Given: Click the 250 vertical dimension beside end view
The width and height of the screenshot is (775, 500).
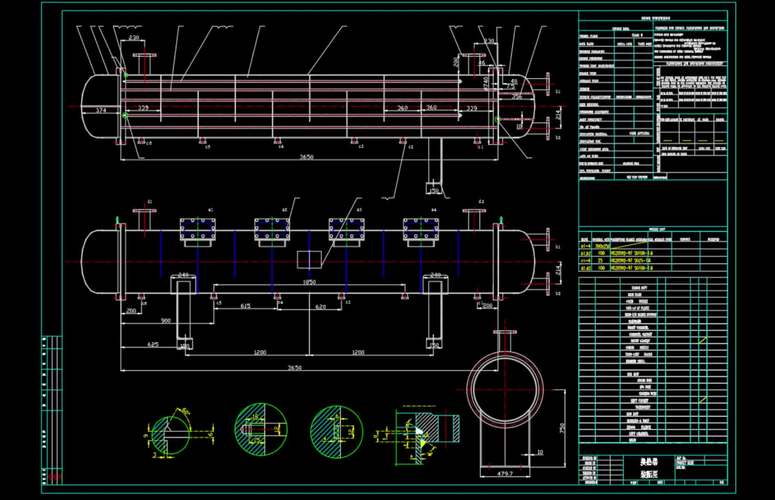Looking at the screenshot, I should click(562, 427).
